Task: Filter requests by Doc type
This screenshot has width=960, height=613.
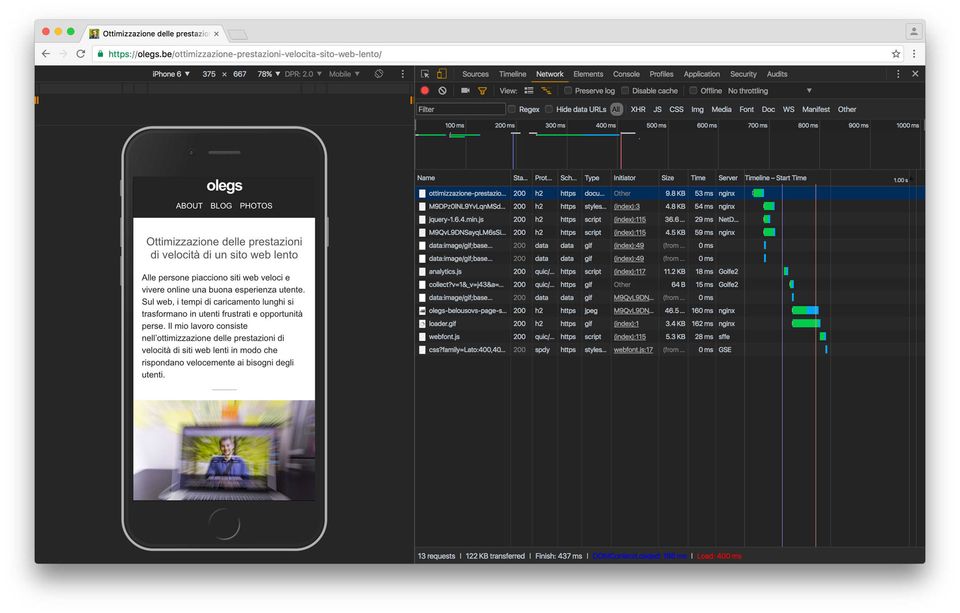Action: tap(768, 110)
